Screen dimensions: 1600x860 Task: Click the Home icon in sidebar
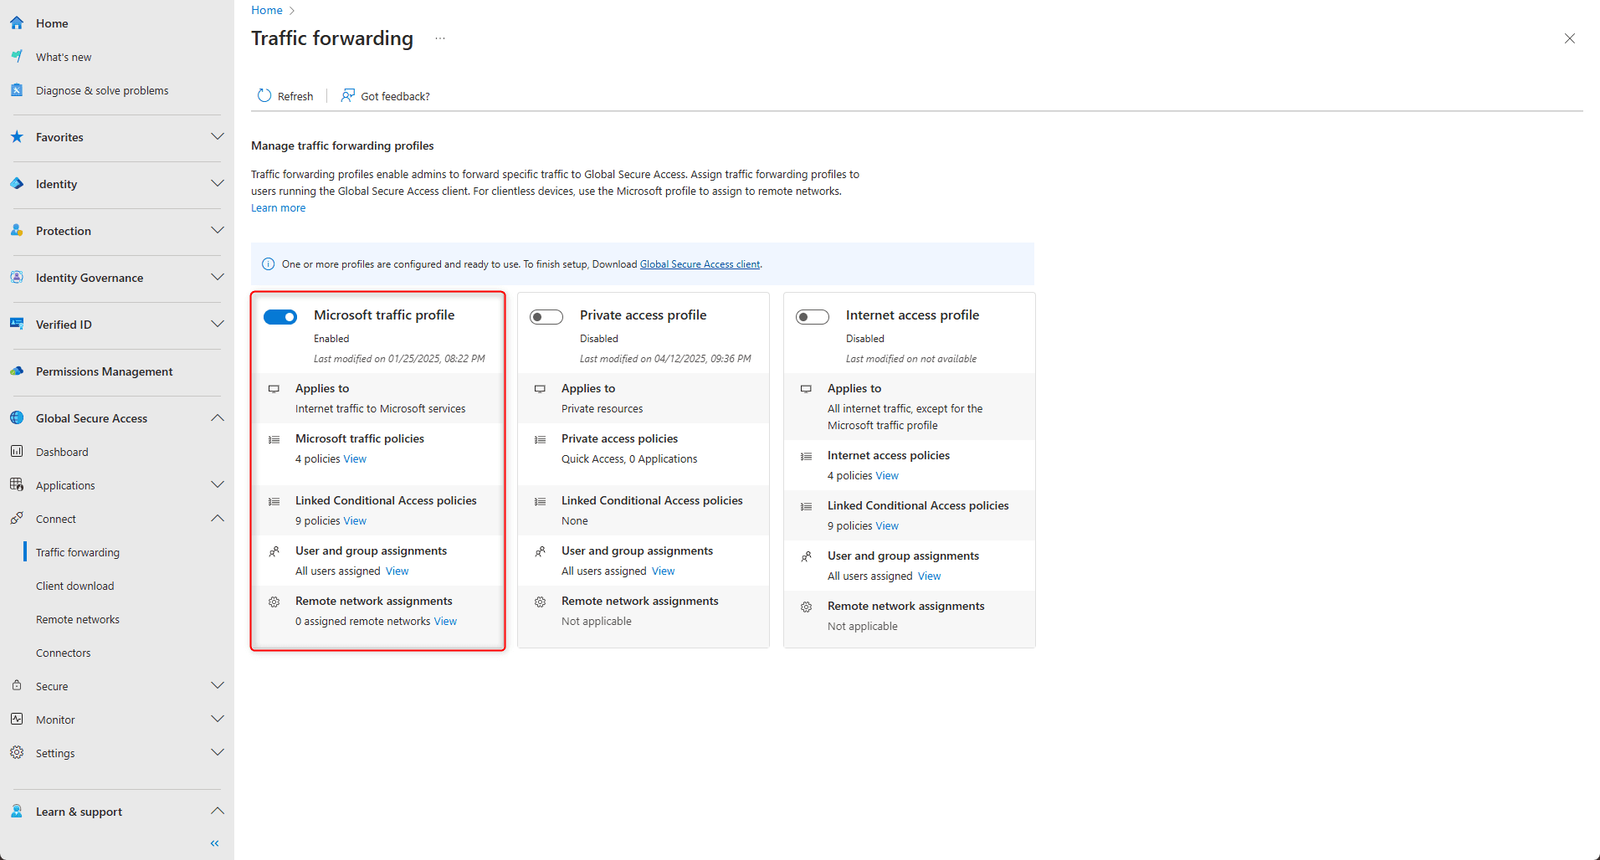point(17,23)
